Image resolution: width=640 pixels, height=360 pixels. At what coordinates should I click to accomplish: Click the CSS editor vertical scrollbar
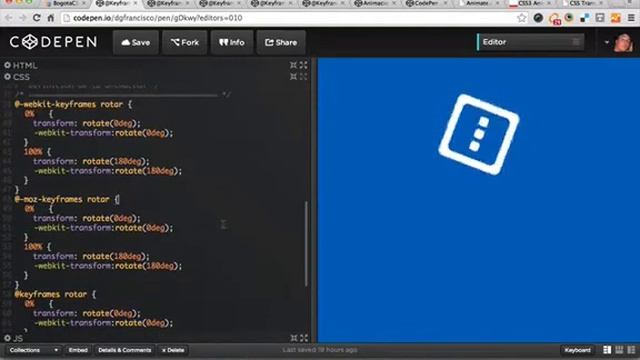306,244
